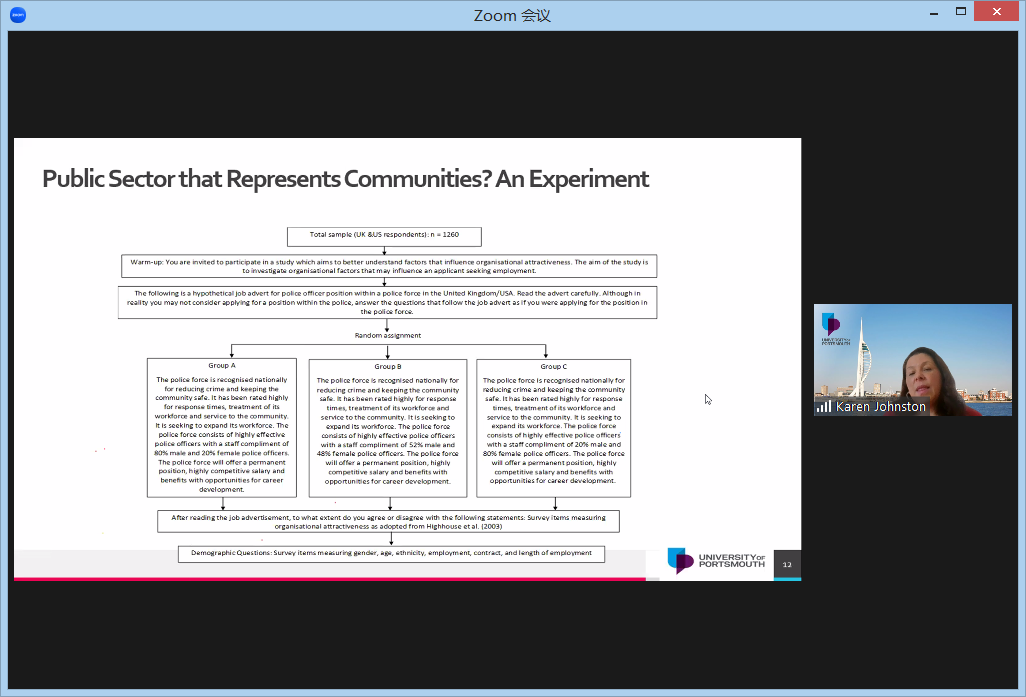The image size is (1026, 697).
Task: Click the 'Demographic Questions' box
Action: coord(391,554)
